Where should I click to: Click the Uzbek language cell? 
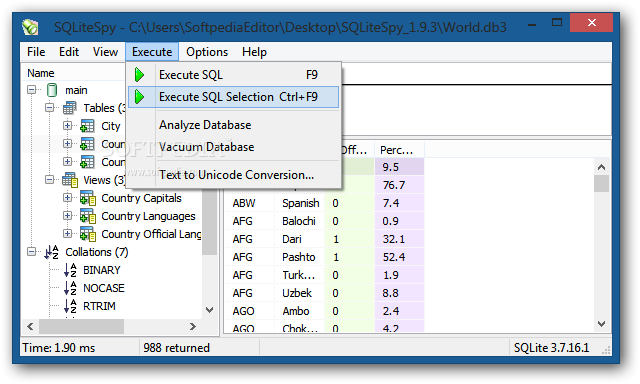(x=300, y=293)
